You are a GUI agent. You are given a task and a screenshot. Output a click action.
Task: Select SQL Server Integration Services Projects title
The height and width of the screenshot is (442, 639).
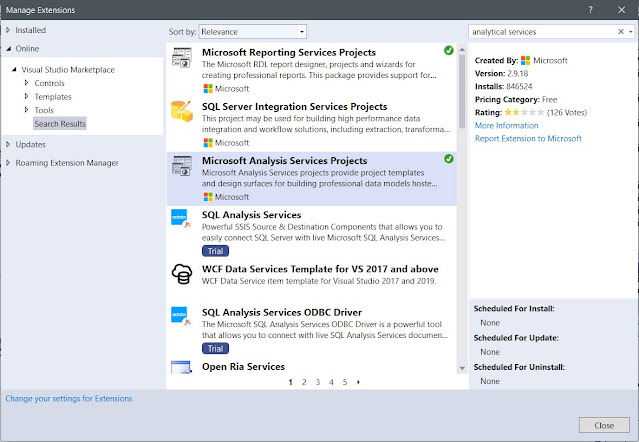pyautogui.click(x=295, y=107)
